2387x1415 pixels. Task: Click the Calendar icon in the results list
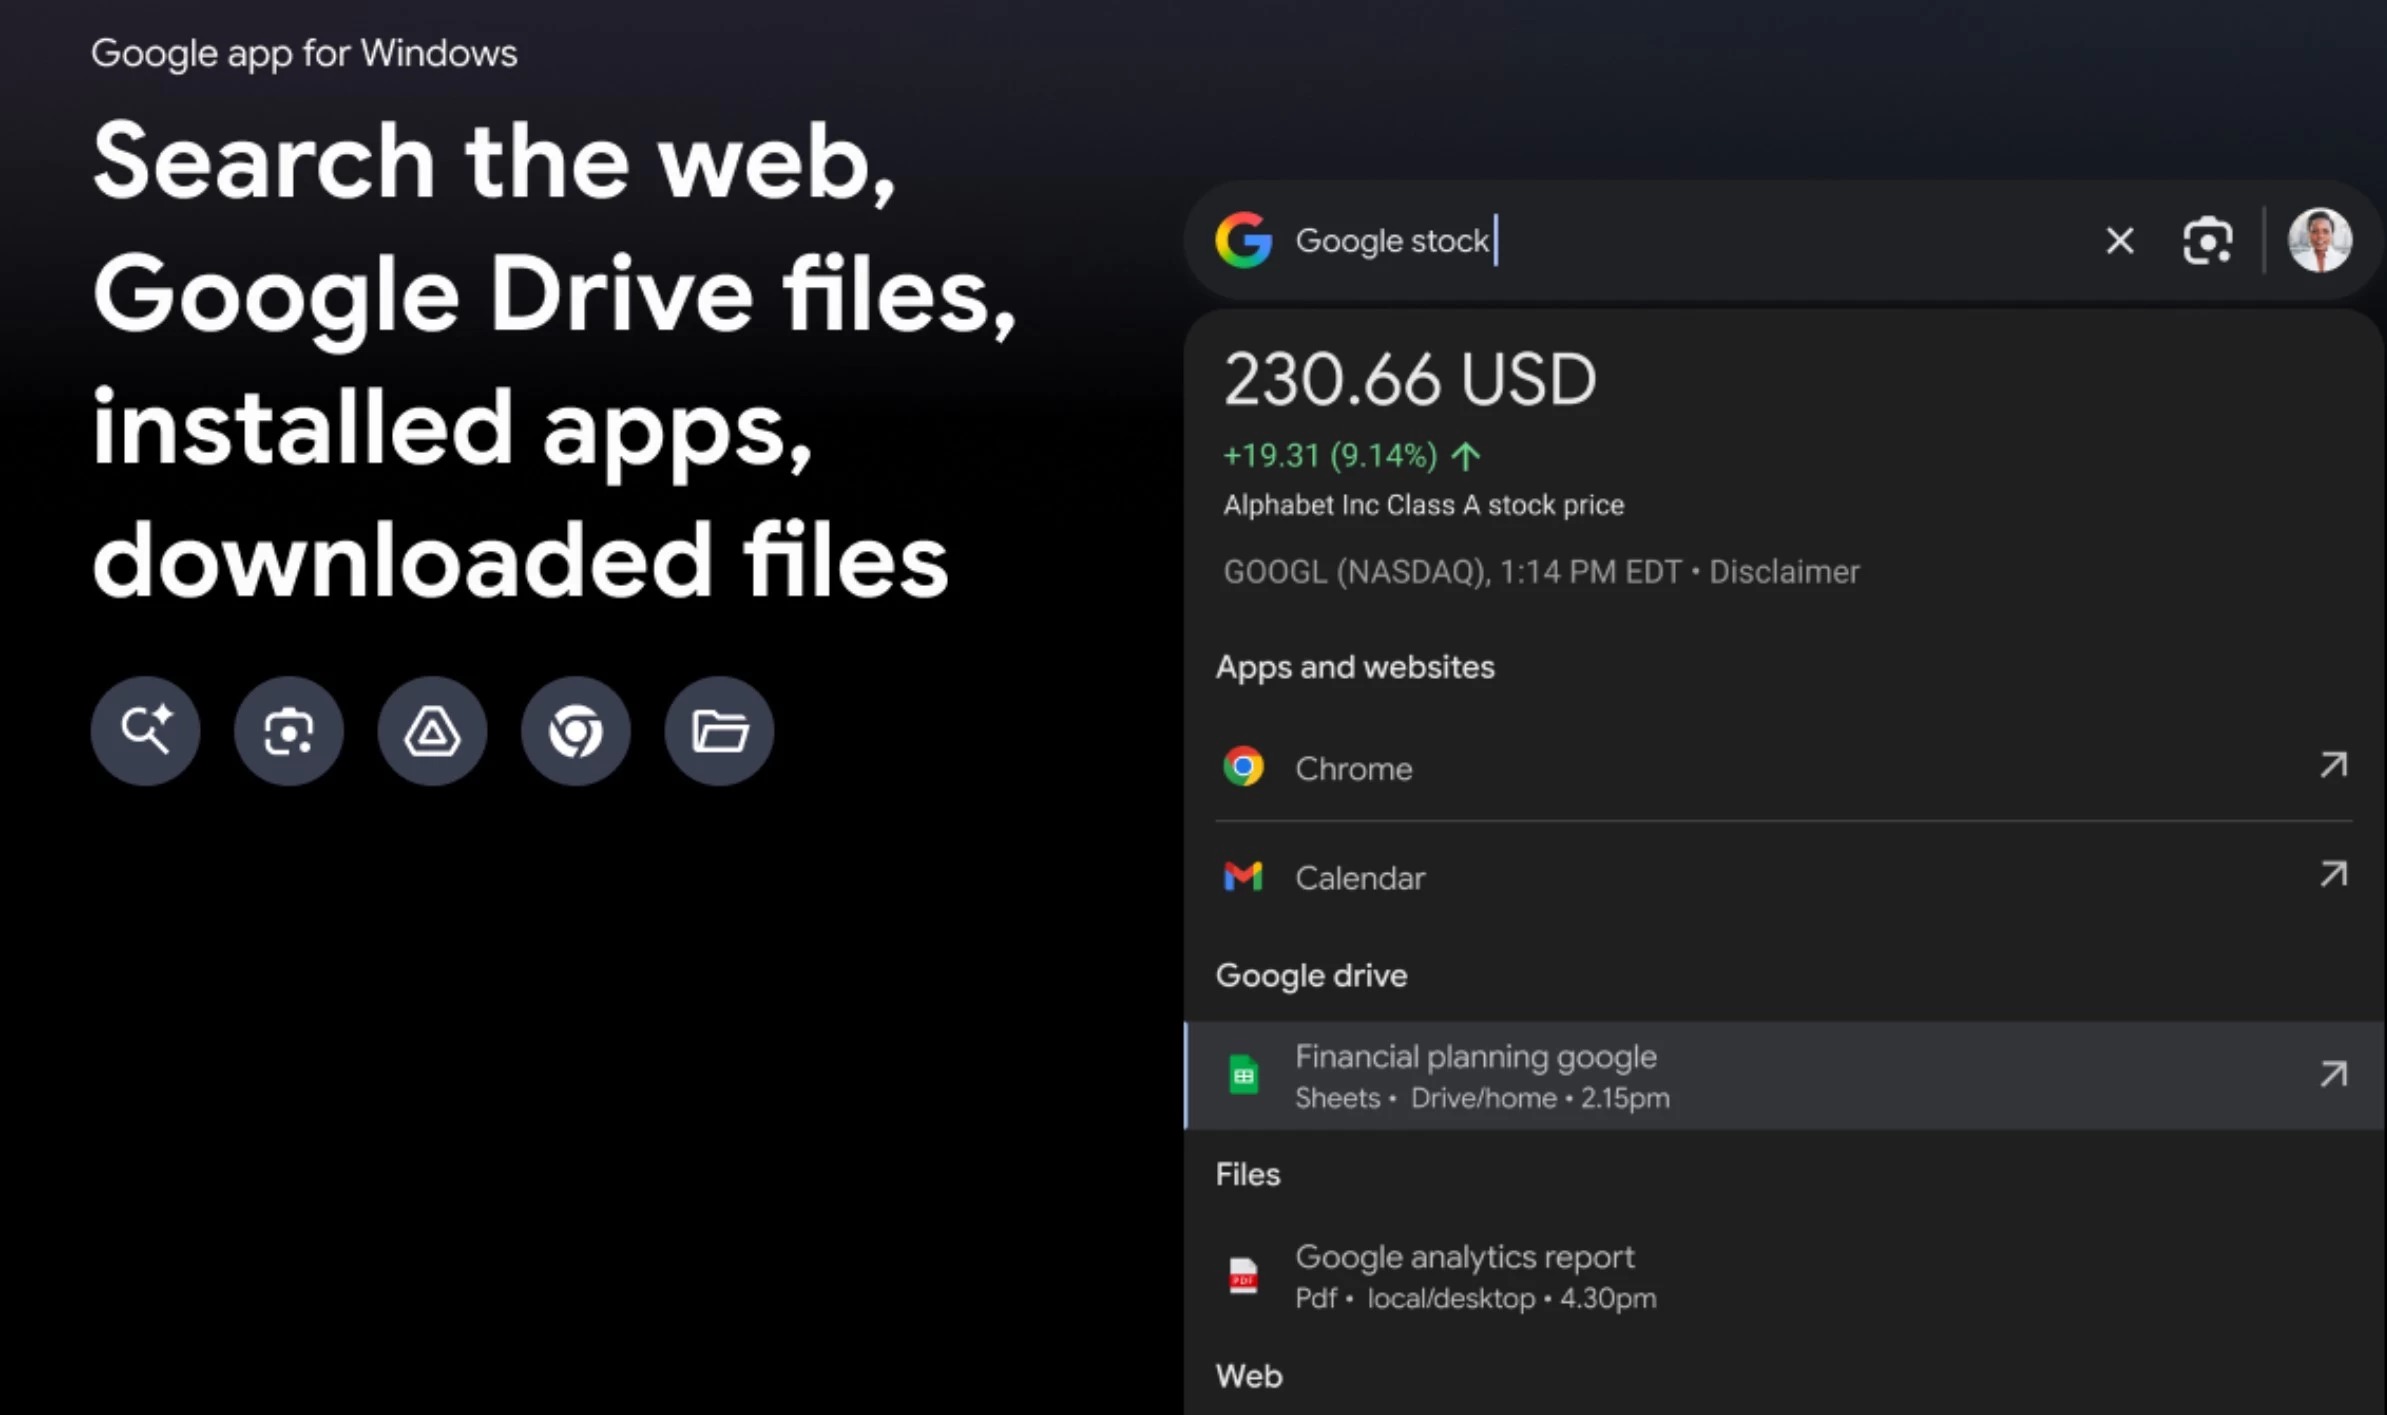pos(1243,876)
